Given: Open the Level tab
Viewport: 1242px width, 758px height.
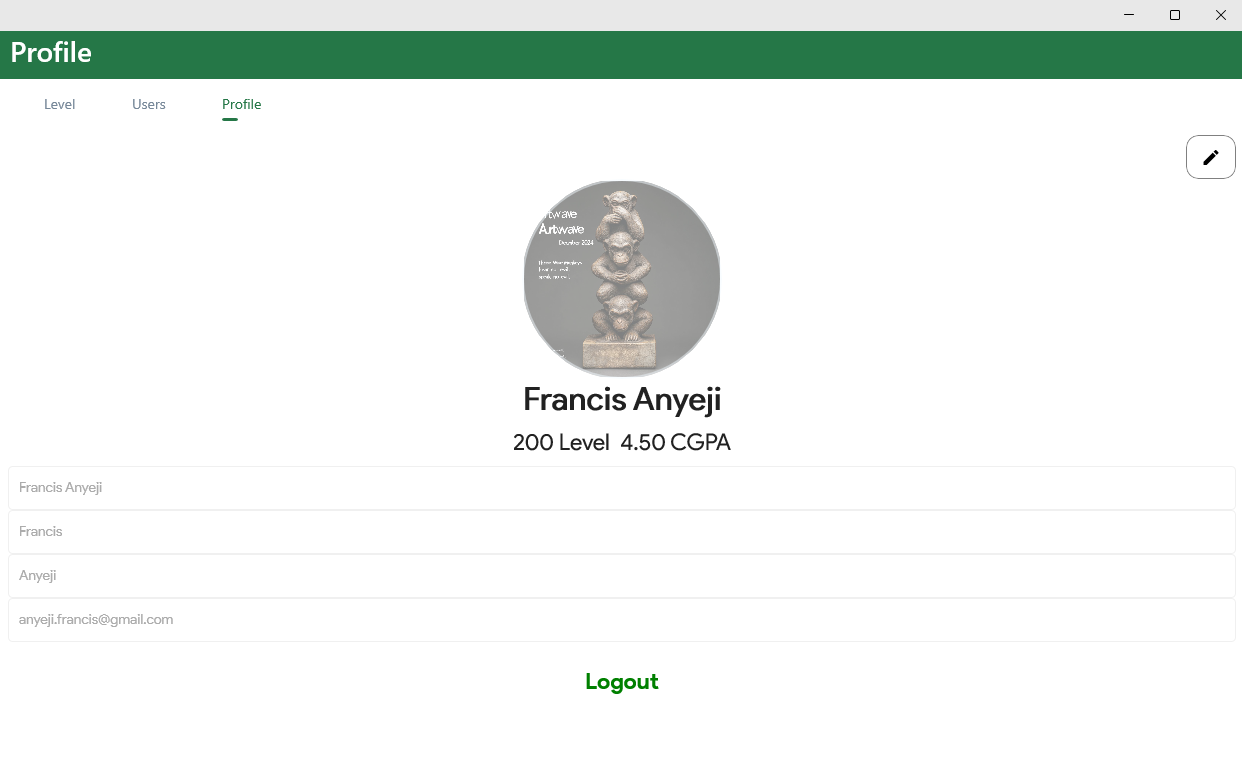Looking at the screenshot, I should 60,104.
